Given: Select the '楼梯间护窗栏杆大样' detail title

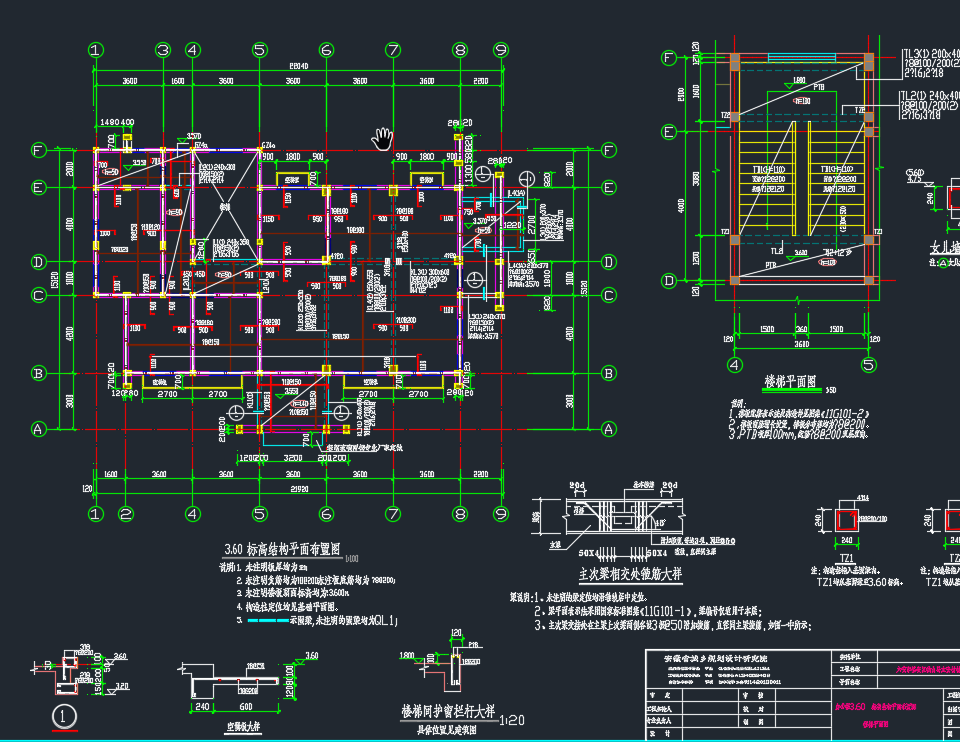Looking at the screenshot, I should tap(448, 711).
